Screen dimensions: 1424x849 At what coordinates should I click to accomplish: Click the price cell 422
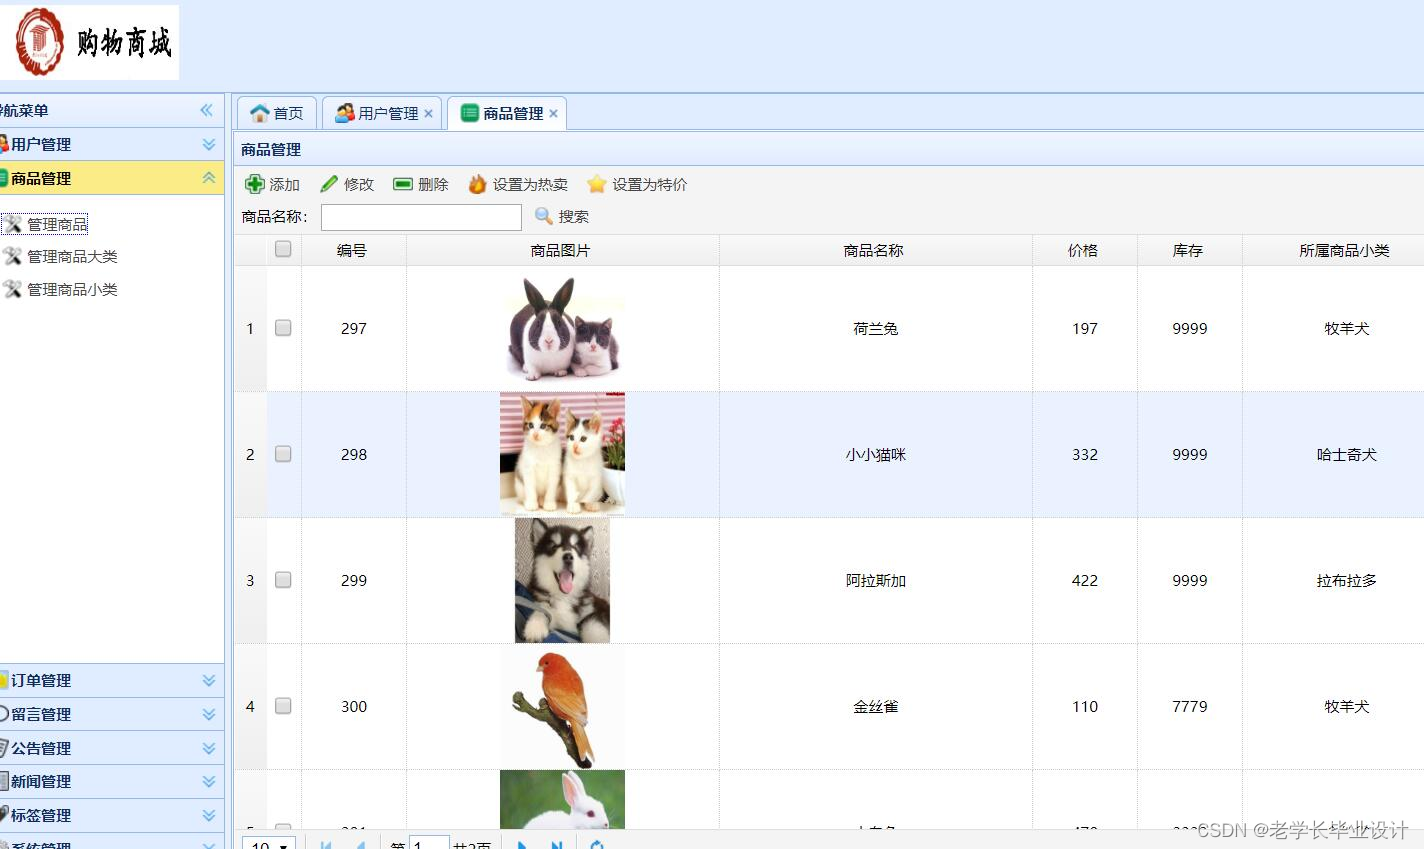click(x=1085, y=580)
